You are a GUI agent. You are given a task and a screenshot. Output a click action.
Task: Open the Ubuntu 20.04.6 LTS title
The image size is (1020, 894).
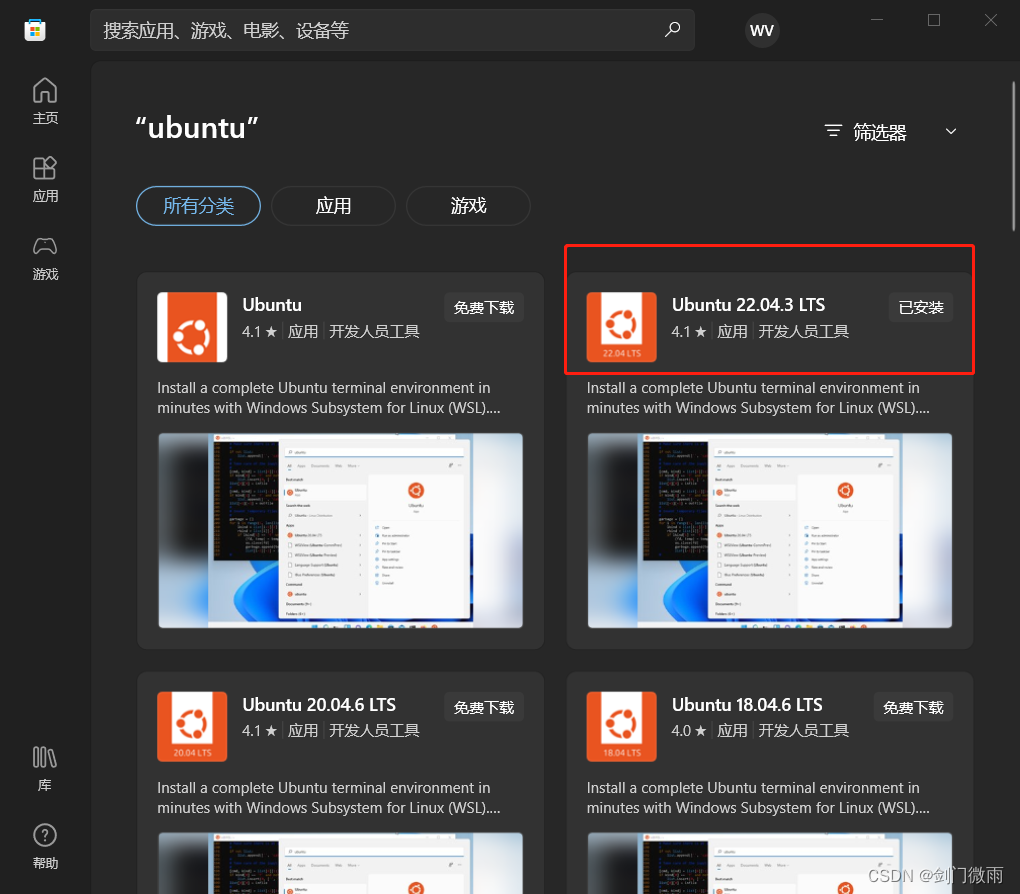(x=319, y=705)
